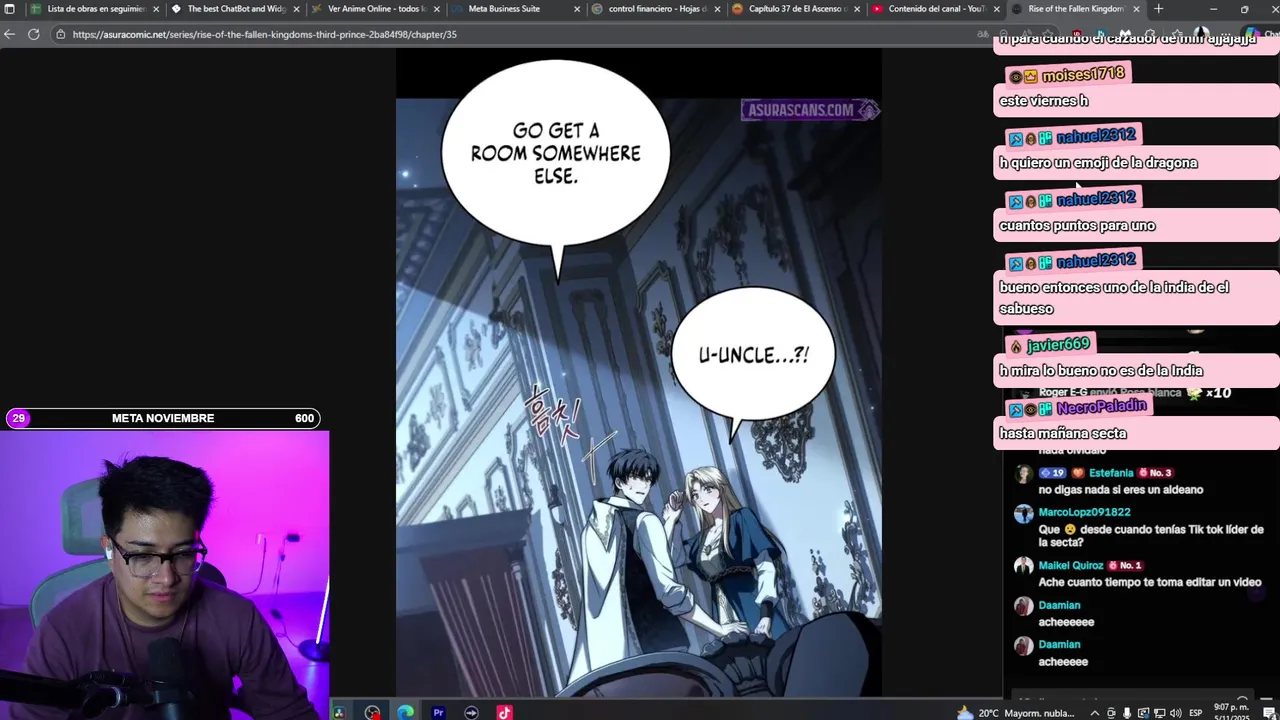Open the network icon in system tray
The height and width of the screenshot is (720, 1280).
point(1160,713)
